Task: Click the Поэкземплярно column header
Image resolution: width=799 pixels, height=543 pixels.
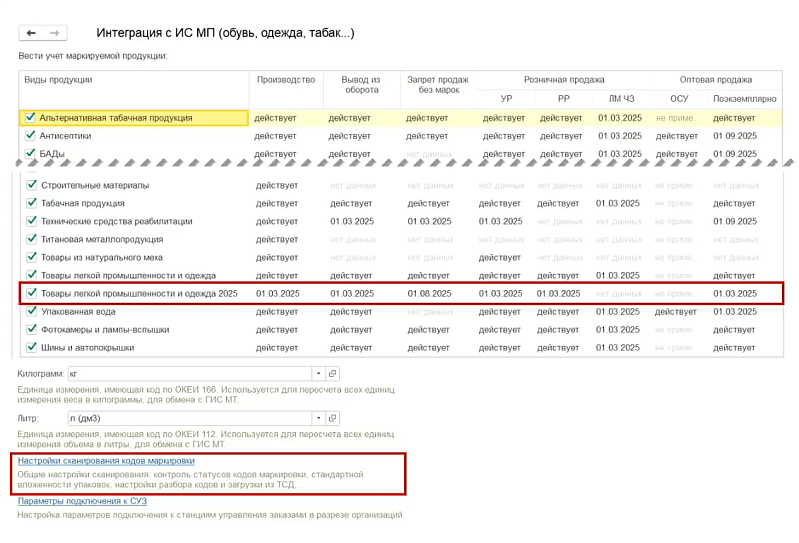Action: click(x=744, y=99)
